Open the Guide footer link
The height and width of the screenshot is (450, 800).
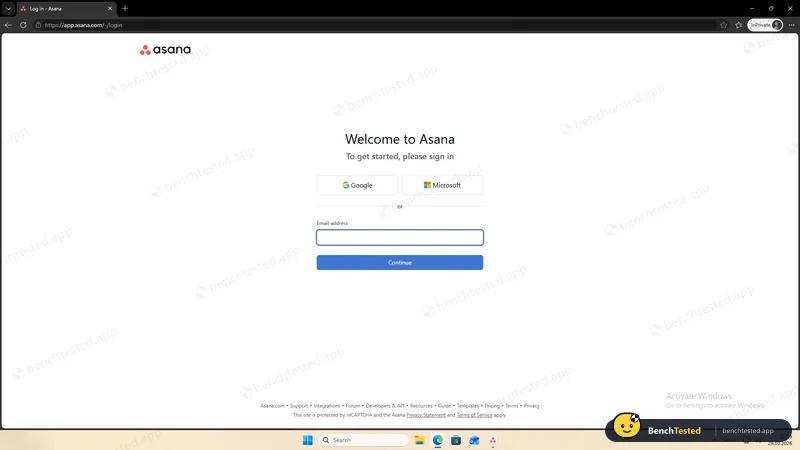pyautogui.click(x=444, y=406)
